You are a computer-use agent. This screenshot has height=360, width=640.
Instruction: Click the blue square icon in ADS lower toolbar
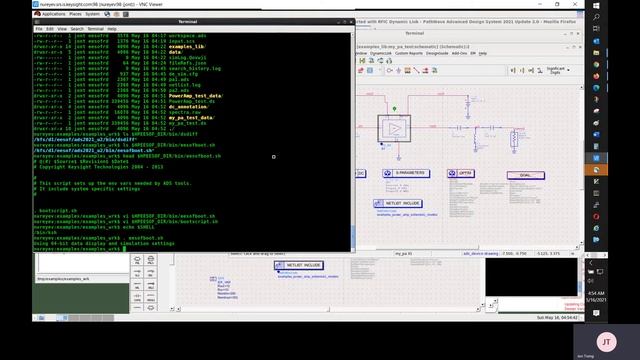click(370, 71)
